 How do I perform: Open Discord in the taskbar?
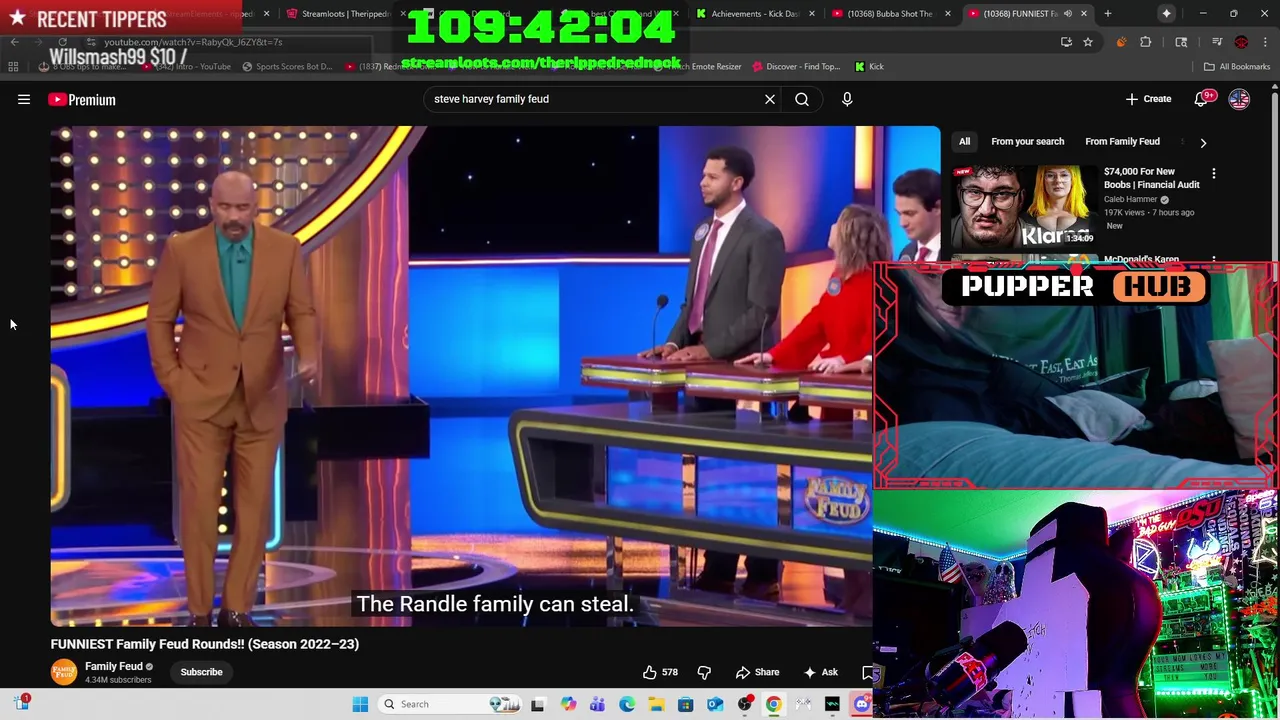click(861, 704)
